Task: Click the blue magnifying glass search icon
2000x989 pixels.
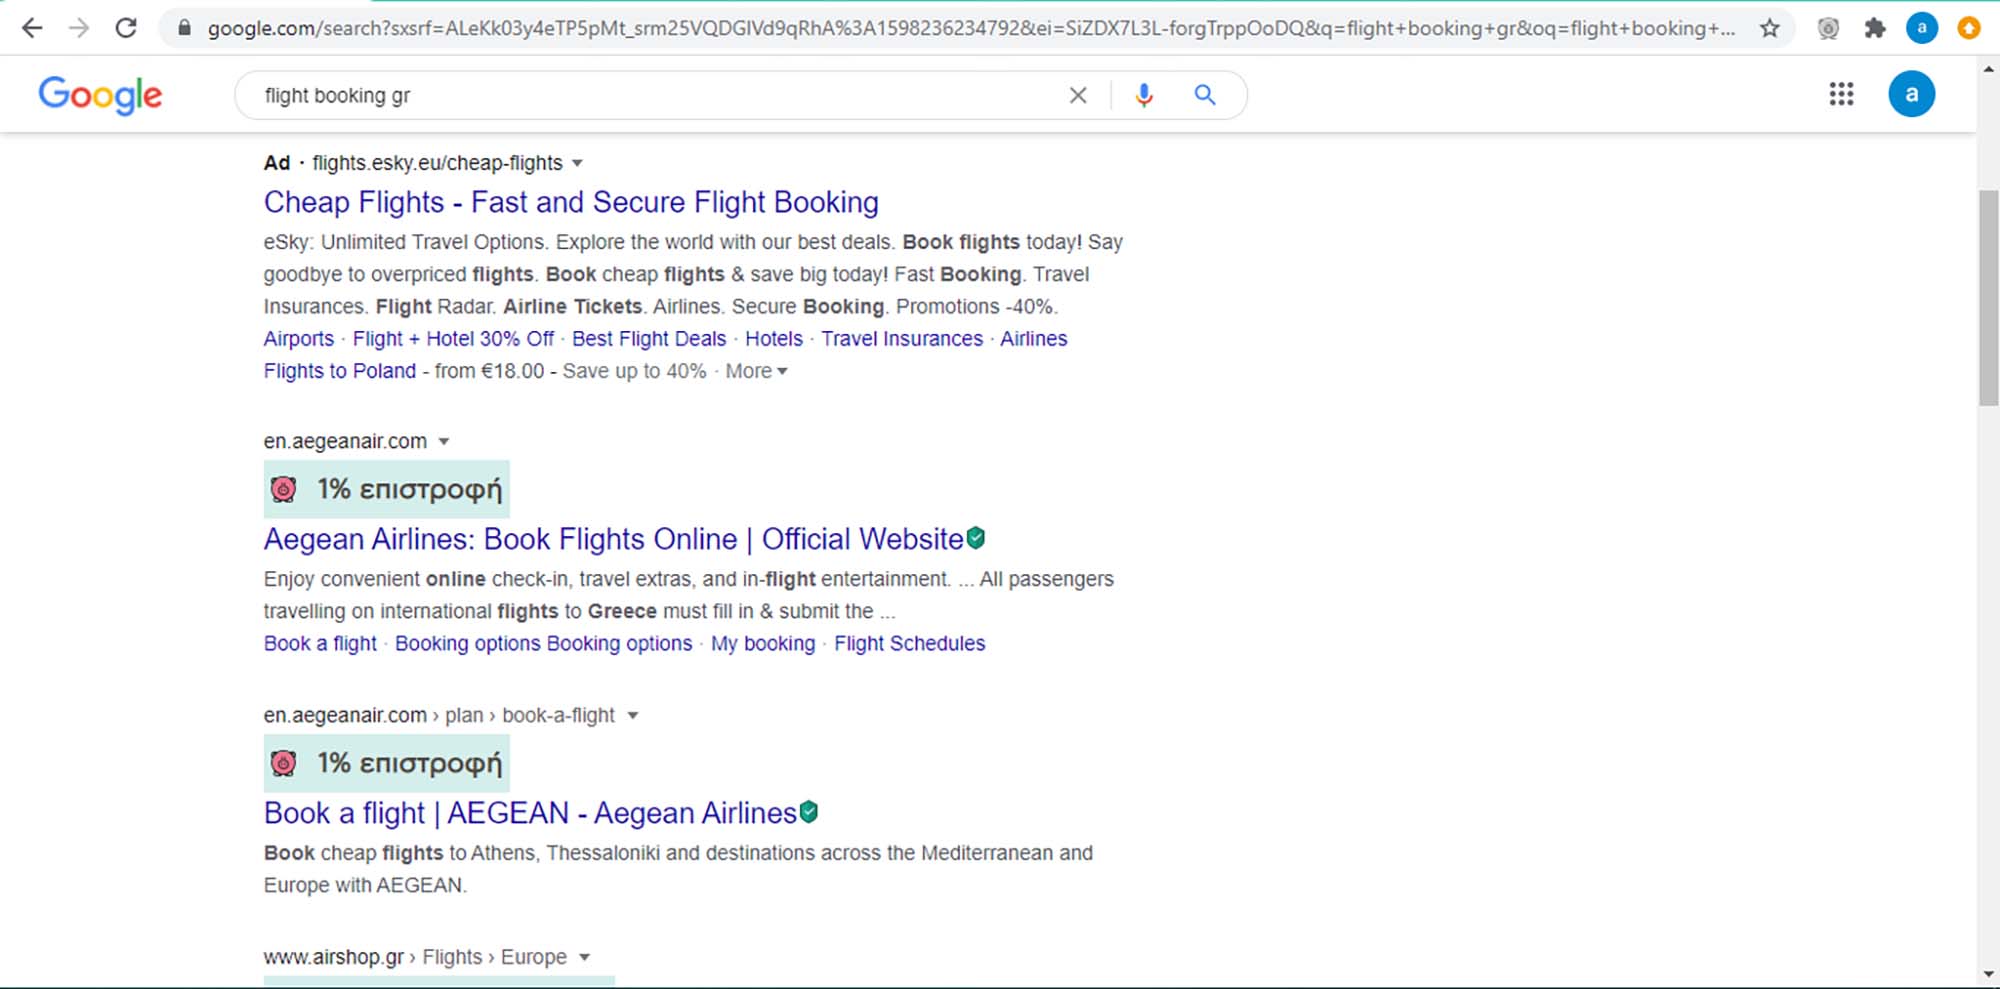Action: tap(1205, 95)
